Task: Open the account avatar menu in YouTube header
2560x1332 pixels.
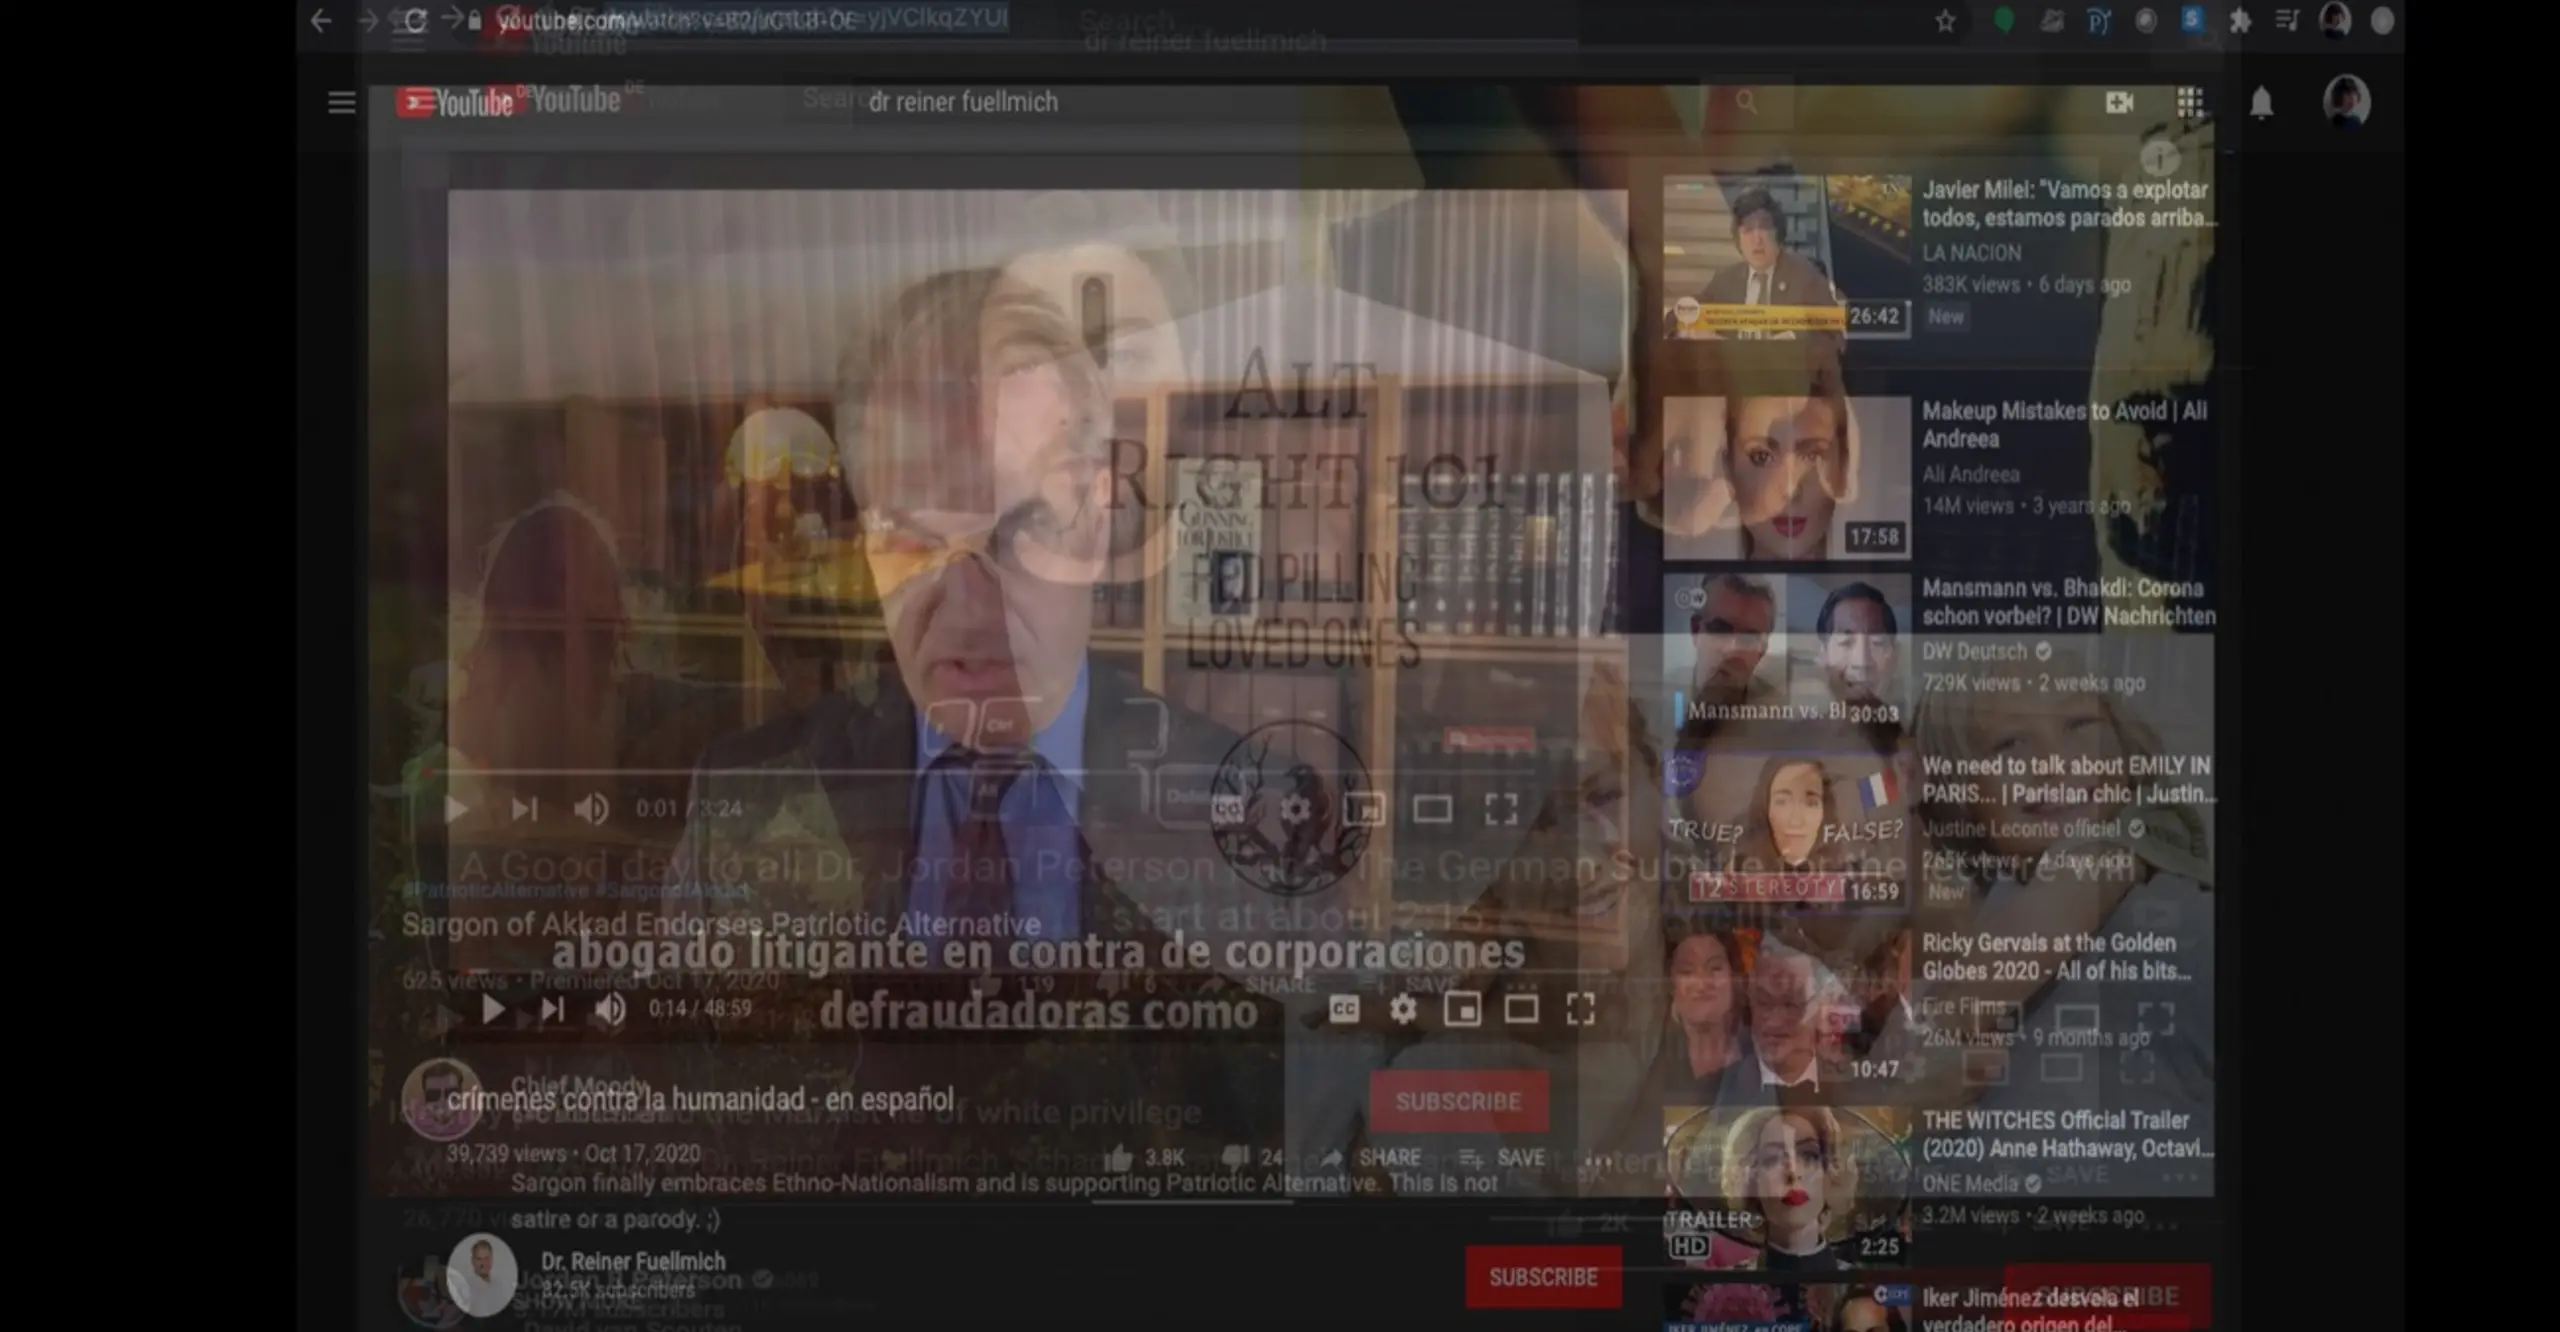Action: click(x=2346, y=101)
